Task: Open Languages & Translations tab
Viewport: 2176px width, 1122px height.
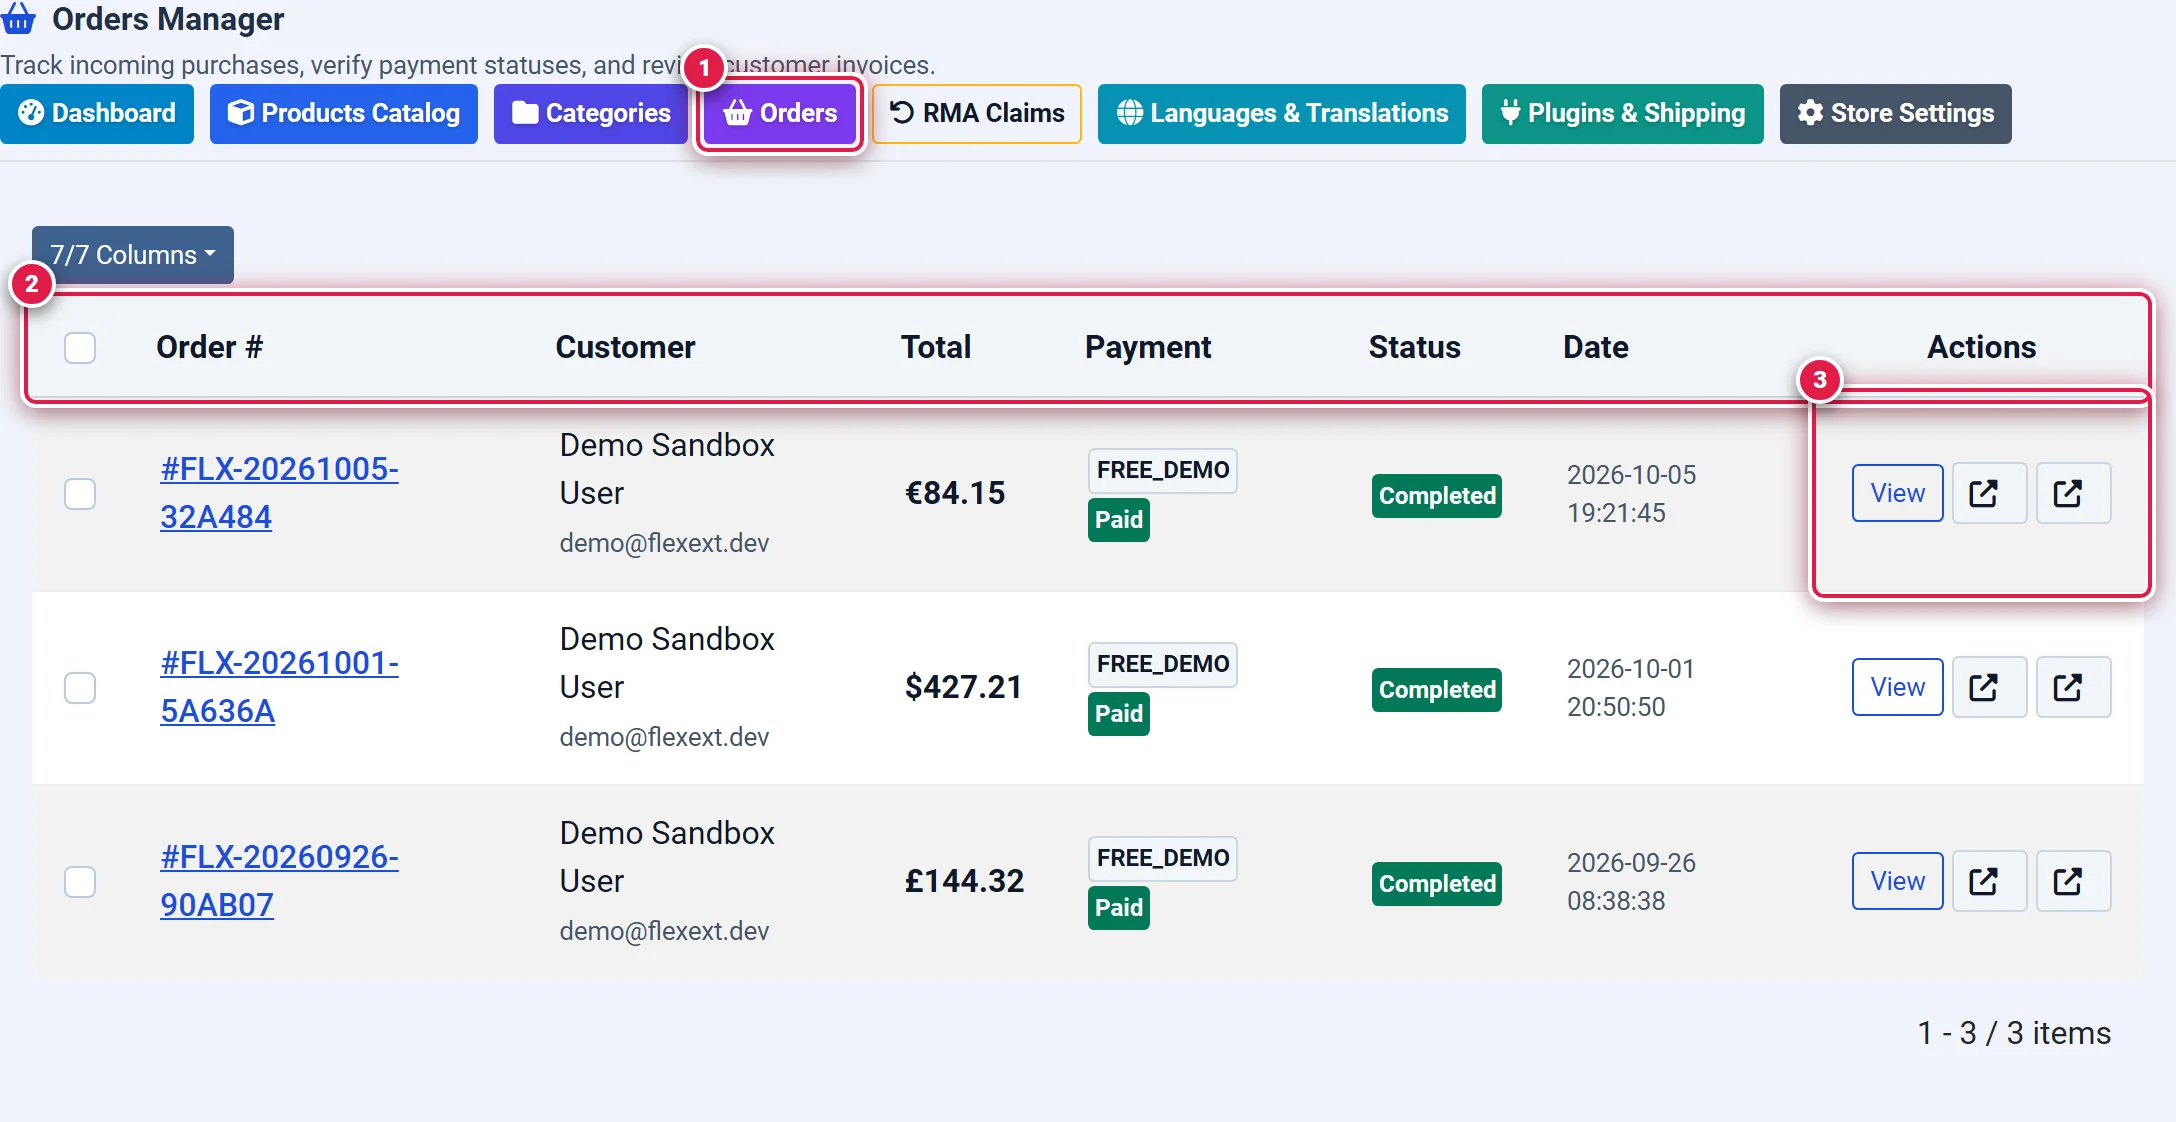Action: click(x=1282, y=113)
